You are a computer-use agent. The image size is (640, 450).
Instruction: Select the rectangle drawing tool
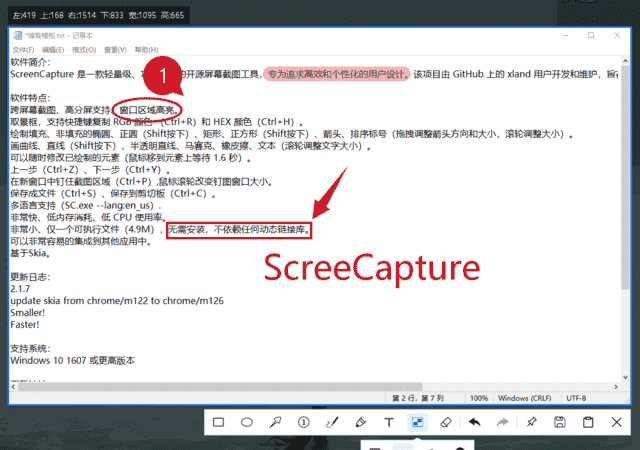point(218,422)
